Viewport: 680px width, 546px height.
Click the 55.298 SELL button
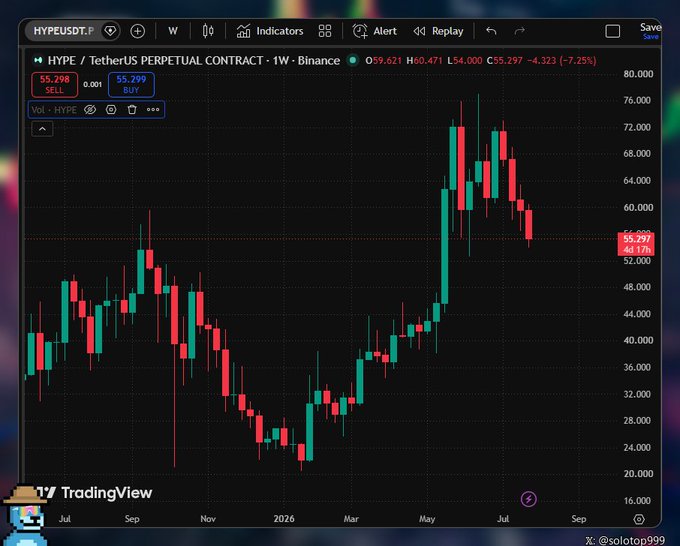pos(55,85)
